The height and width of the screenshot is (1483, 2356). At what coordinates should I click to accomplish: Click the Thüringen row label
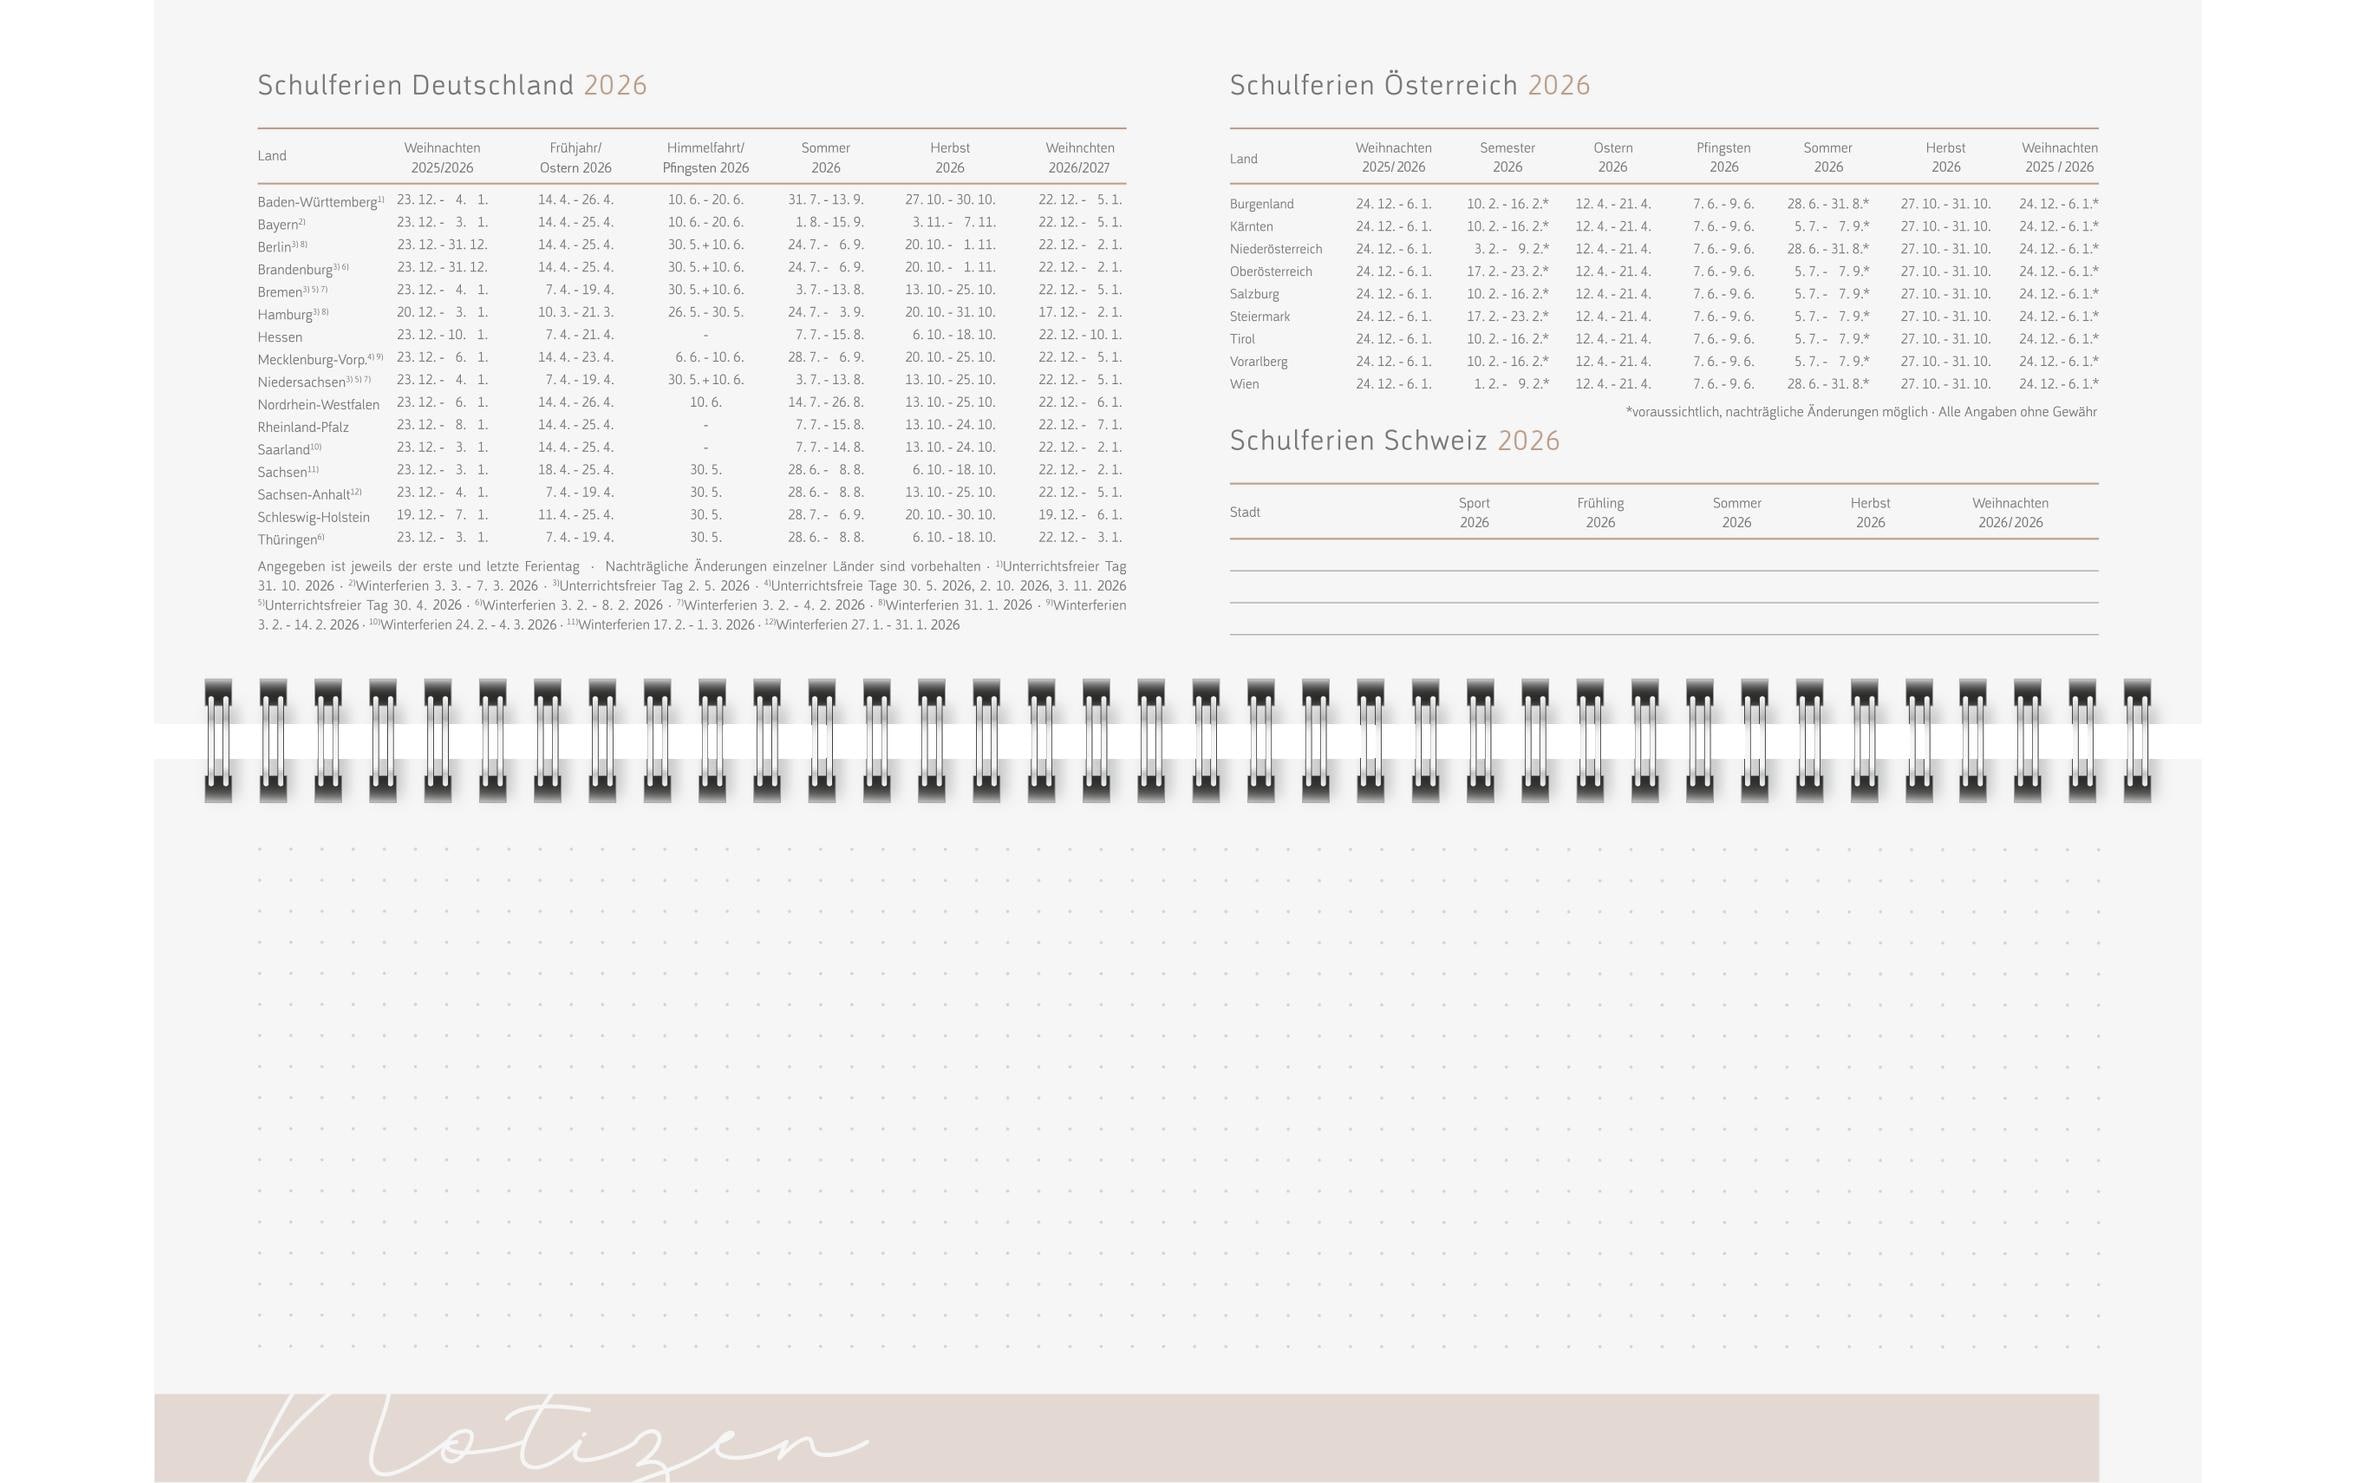pos(291,539)
